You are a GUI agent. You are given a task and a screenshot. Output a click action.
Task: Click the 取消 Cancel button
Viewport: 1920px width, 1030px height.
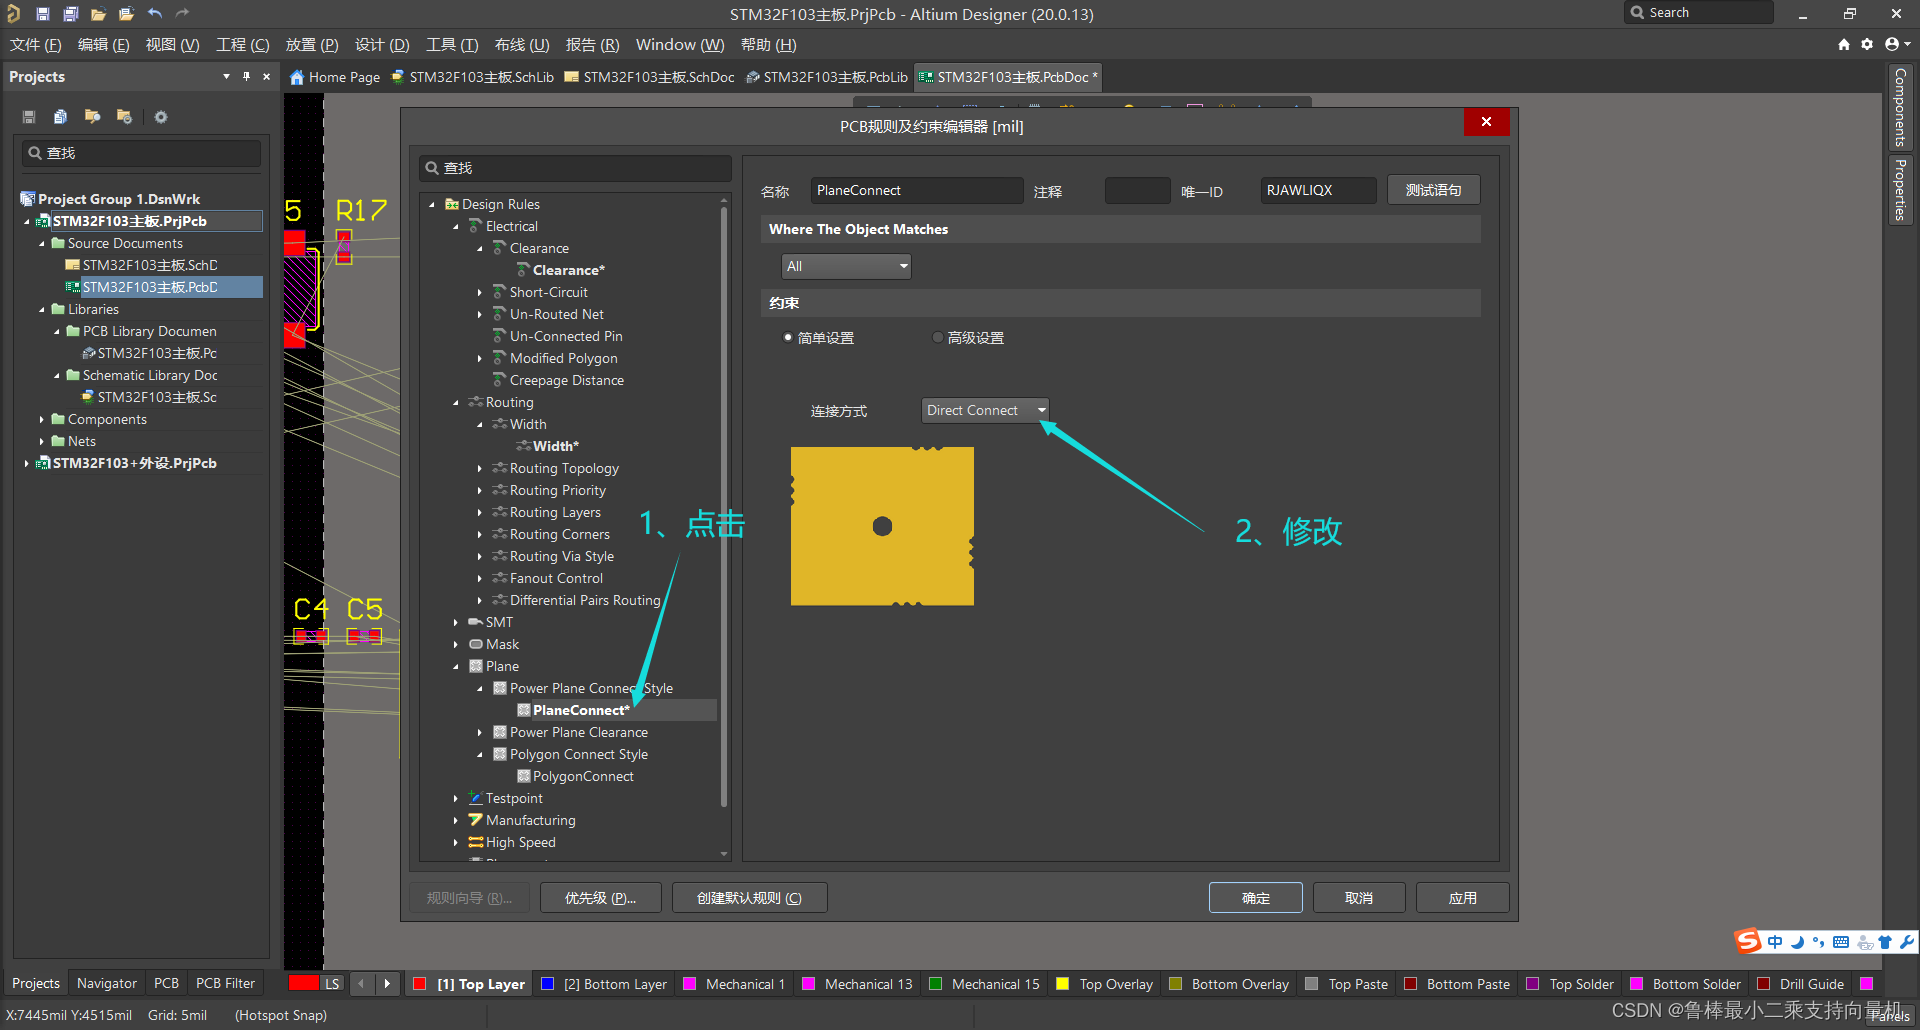1359,898
